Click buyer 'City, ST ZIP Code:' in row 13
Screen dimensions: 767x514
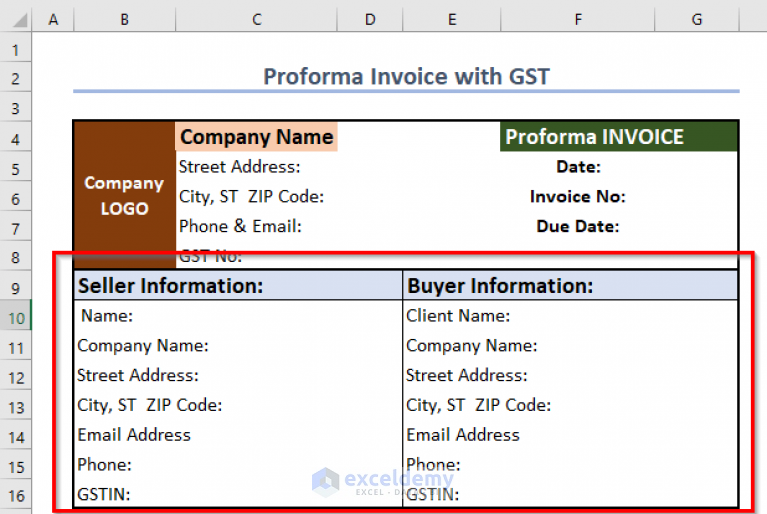570,405
